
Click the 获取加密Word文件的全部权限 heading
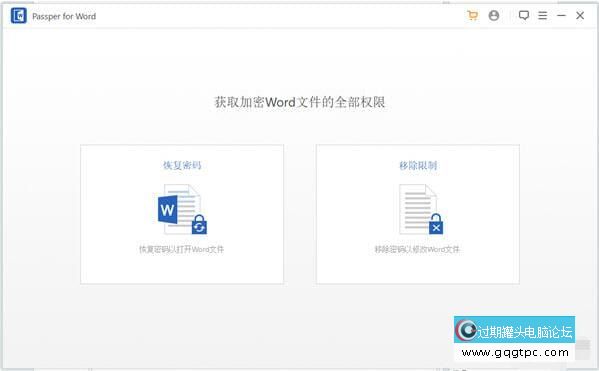[x=300, y=102]
